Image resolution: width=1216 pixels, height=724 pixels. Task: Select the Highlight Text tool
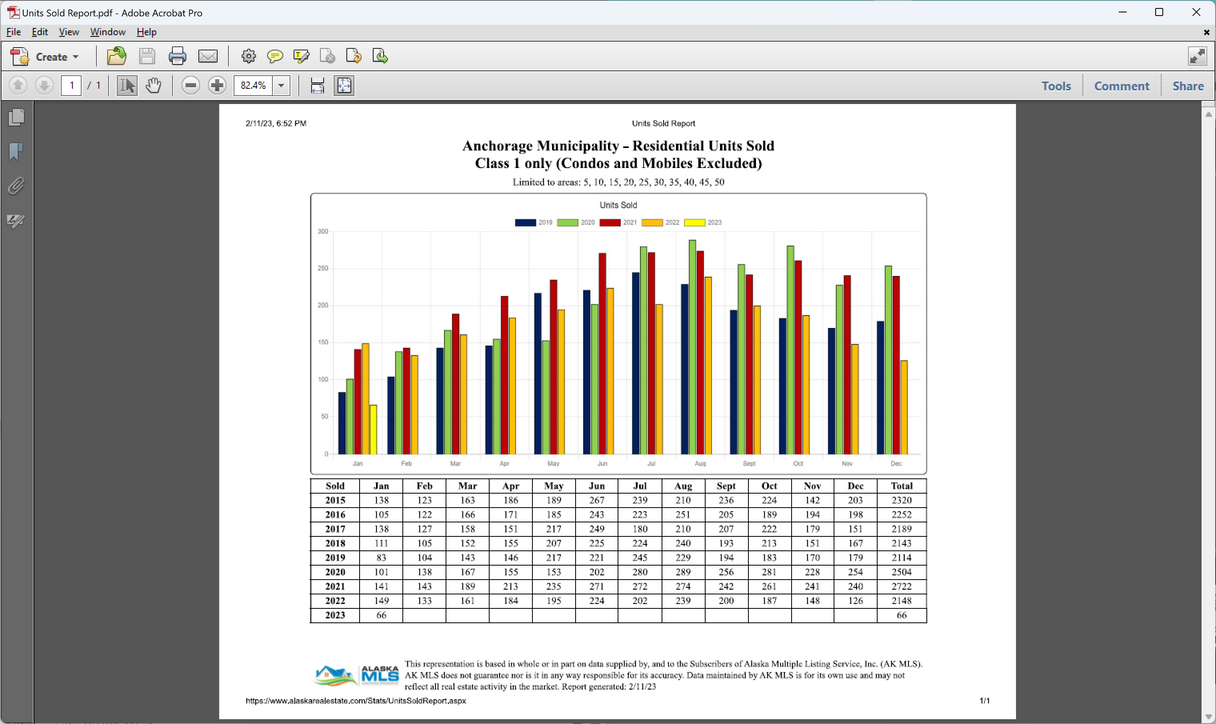click(x=301, y=56)
